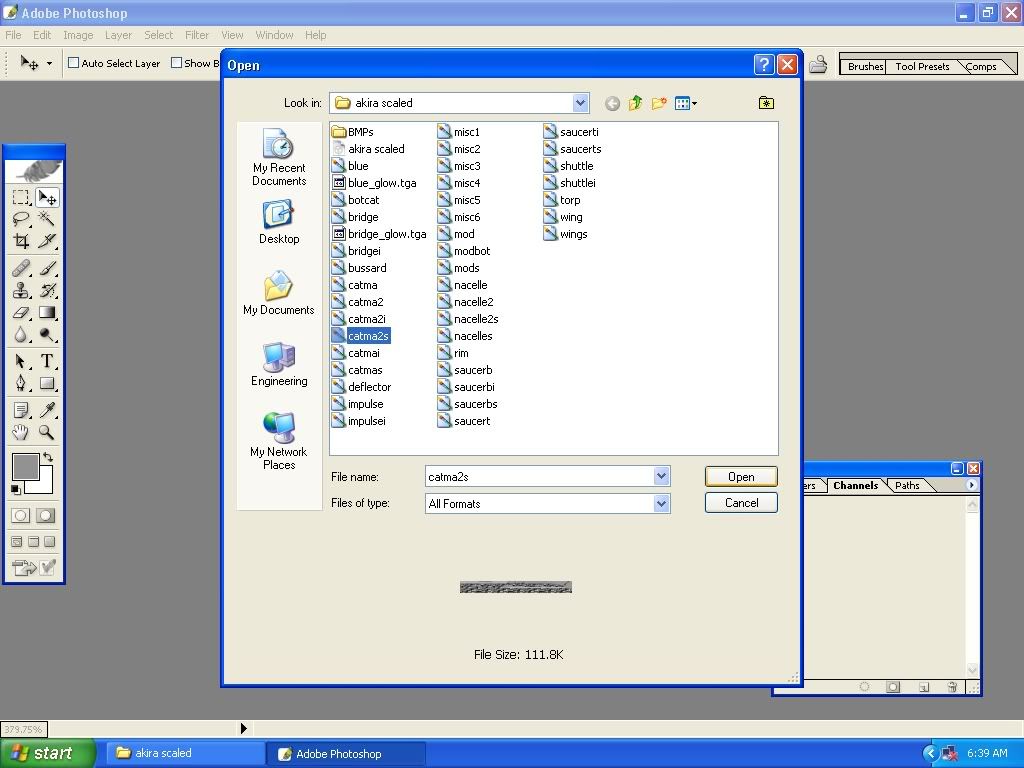Select the Rectangle shape tool
This screenshot has height=768, width=1024.
[x=47, y=383]
